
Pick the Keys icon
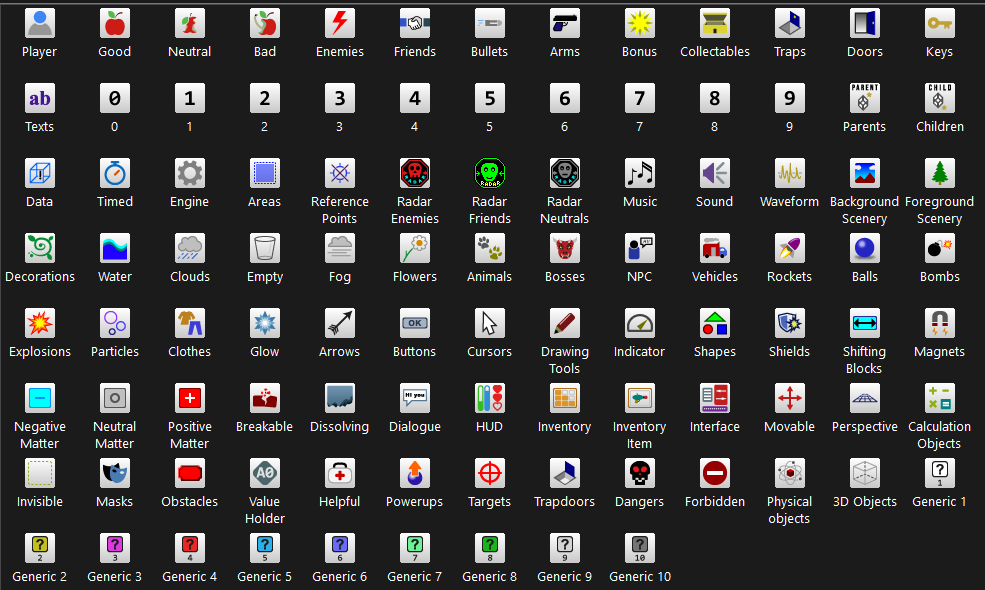[x=940, y=24]
